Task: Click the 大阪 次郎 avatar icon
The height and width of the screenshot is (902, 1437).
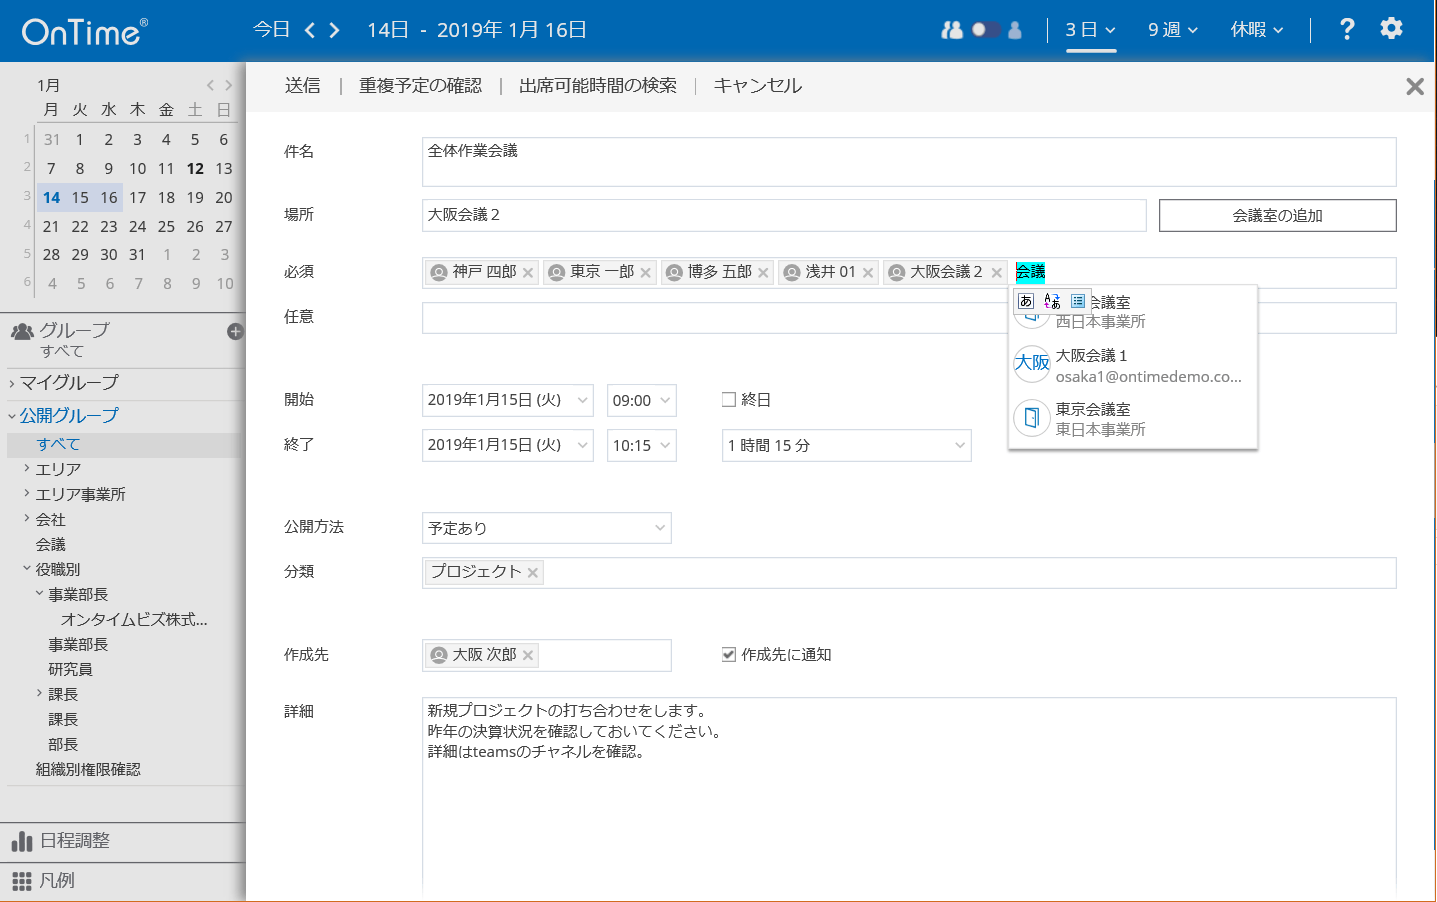Action: coord(438,655)
